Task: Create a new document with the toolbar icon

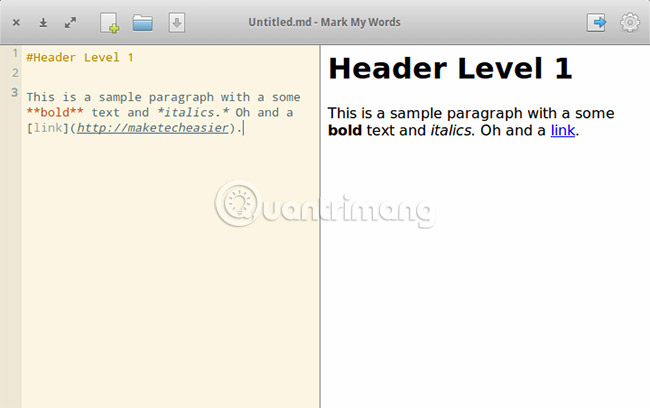Action: point(109,22)
